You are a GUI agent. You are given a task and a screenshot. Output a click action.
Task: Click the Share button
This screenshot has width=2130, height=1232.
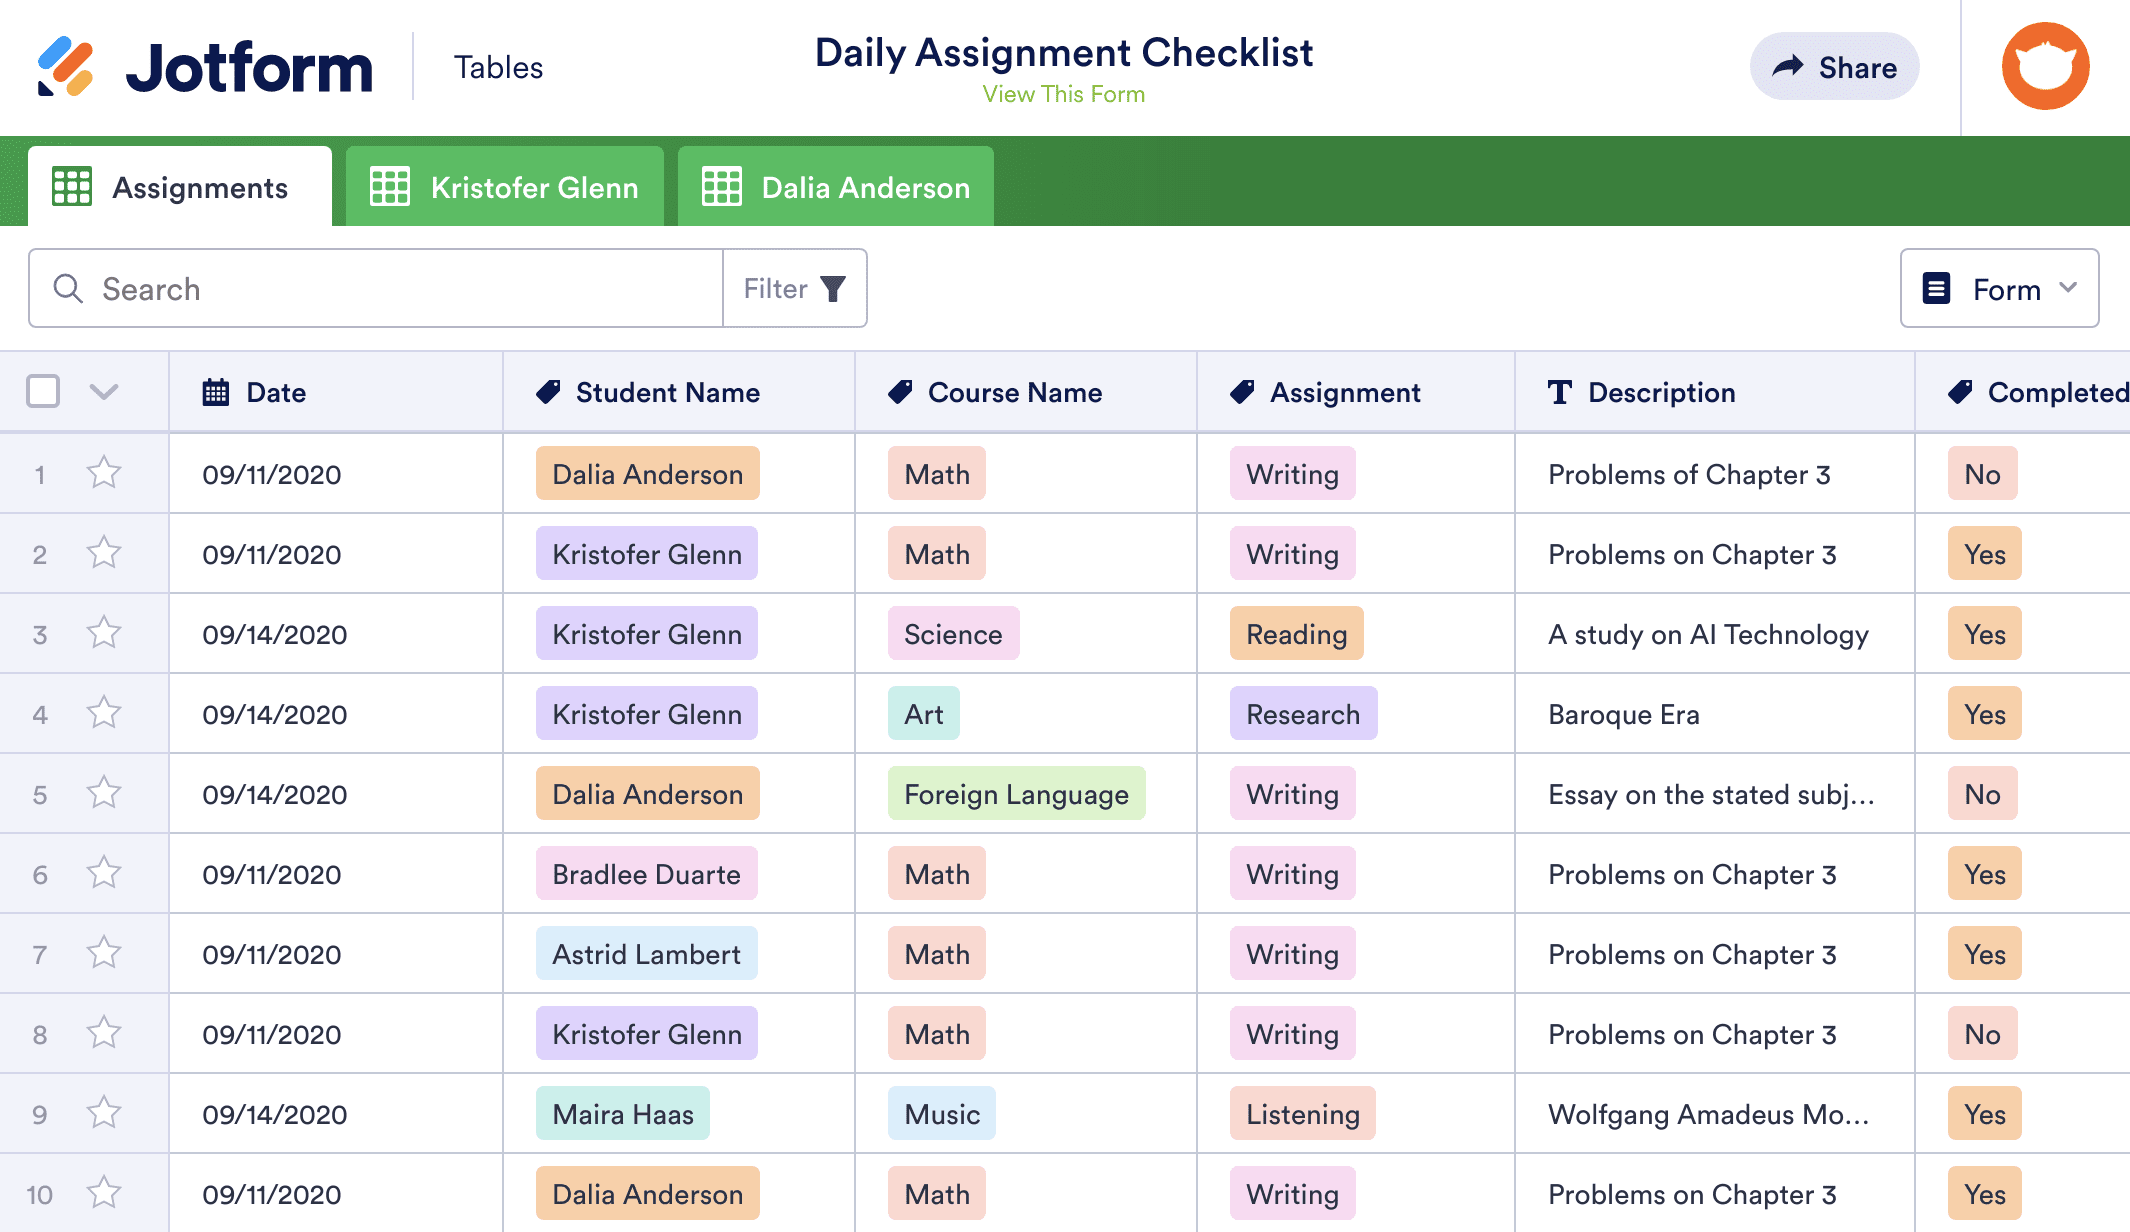pyautogui.click(x=1834, y=67)
